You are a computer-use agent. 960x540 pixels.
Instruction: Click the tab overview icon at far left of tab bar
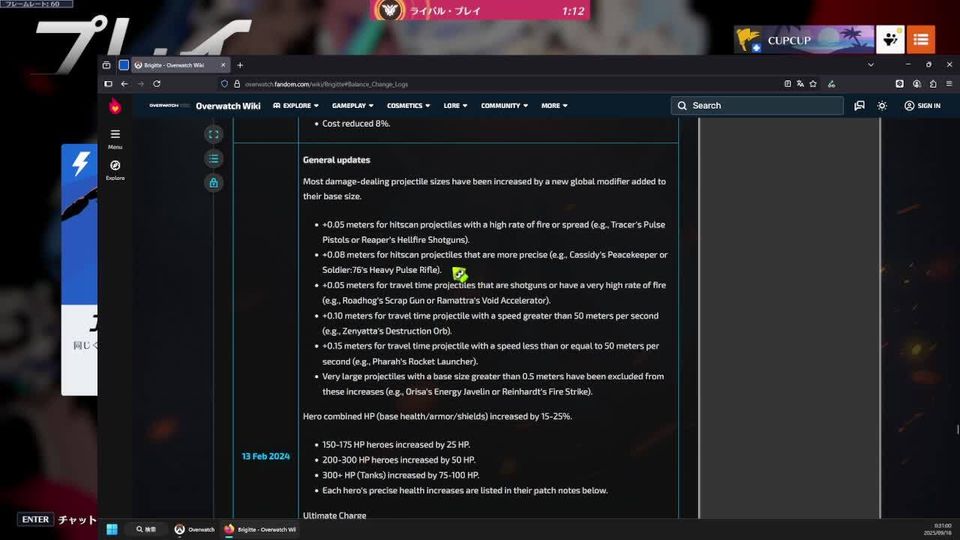(107, 65)
